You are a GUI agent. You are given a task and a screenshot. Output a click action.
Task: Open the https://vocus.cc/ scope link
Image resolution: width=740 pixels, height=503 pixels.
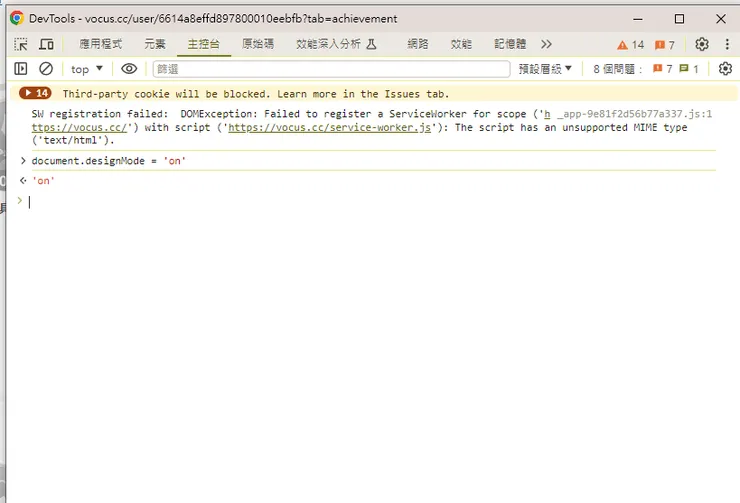(79, 127)
